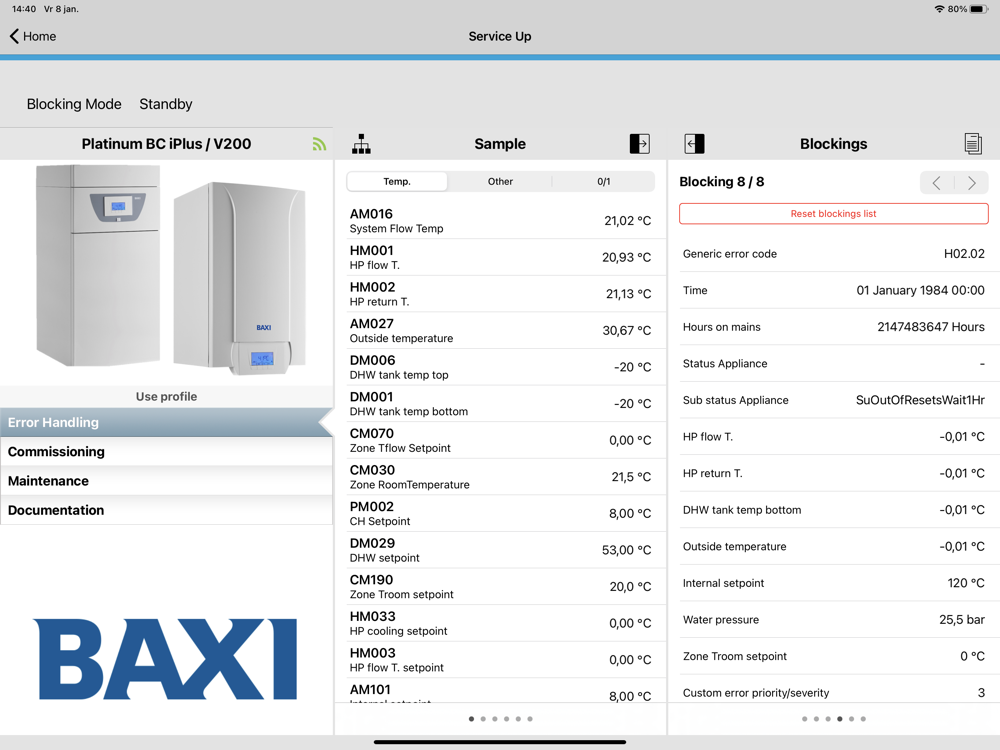This screenshot has height=750, width=1000.
Task: Show next blocking entry
Action: click(x=971, y=183)
